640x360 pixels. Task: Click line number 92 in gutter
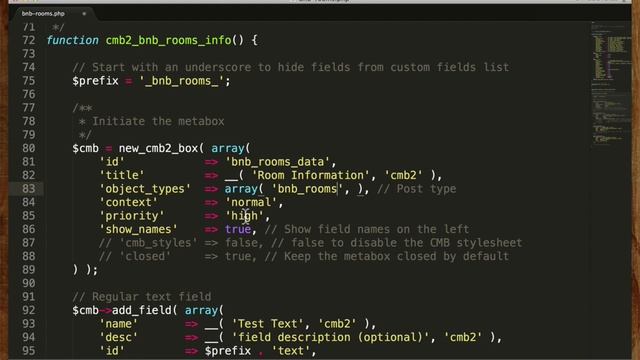29,310
